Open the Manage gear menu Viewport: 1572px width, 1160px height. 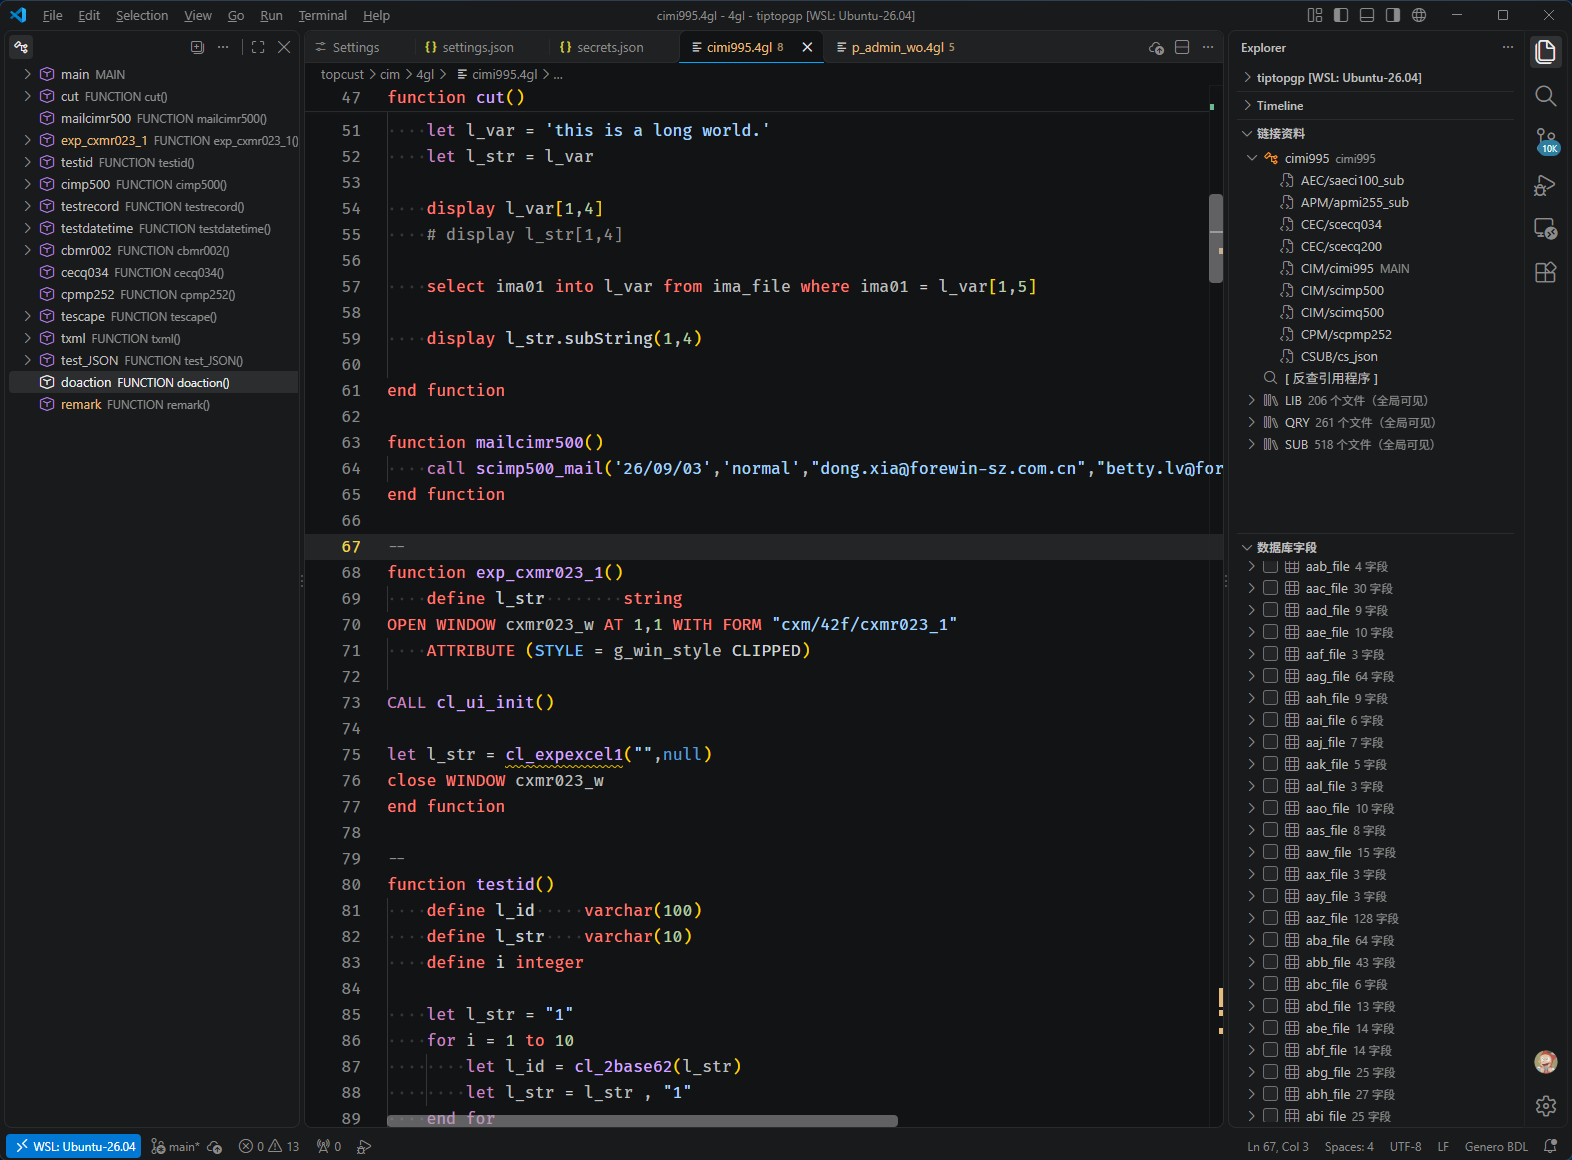tap(1546, 1105)
